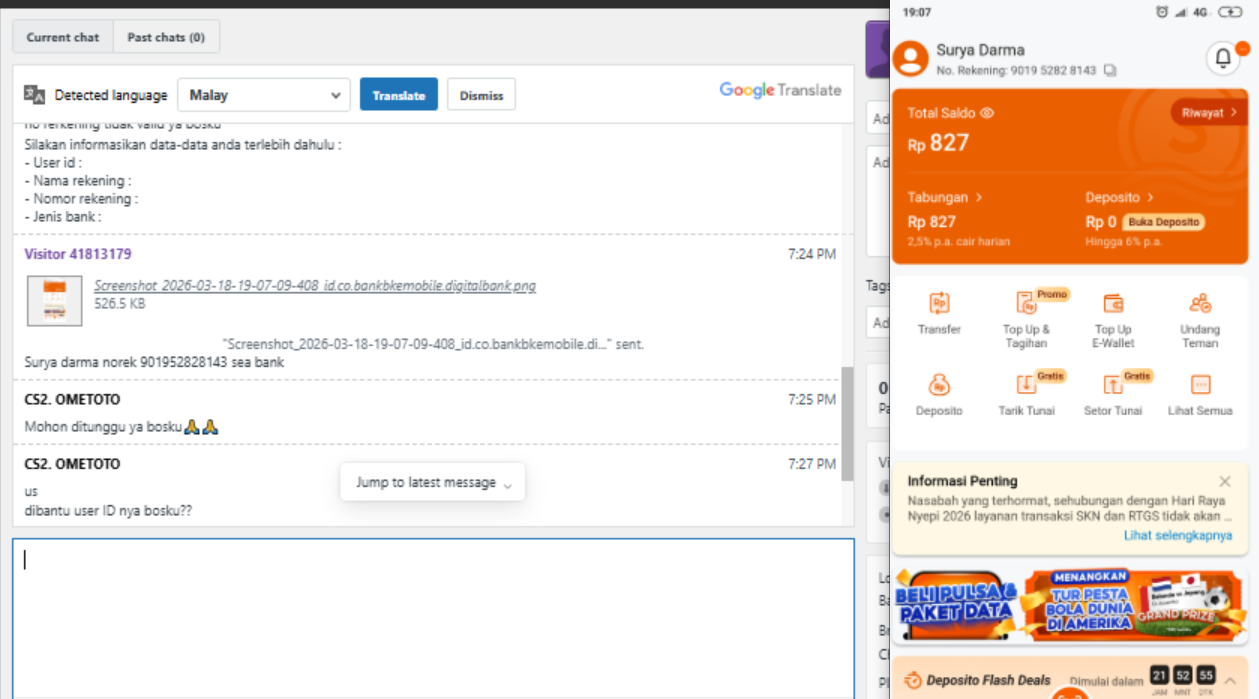Click message "dibantu user ID nya bosku??"

[108, 510]
